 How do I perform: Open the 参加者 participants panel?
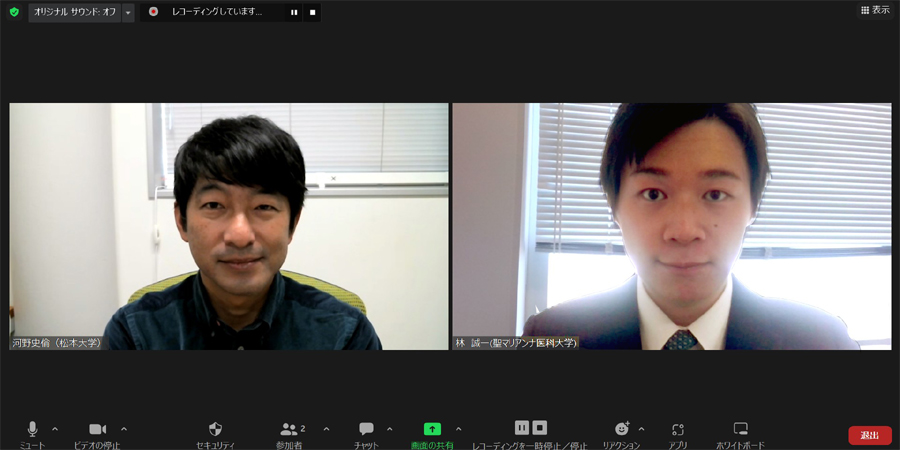[x=290, y=429]
